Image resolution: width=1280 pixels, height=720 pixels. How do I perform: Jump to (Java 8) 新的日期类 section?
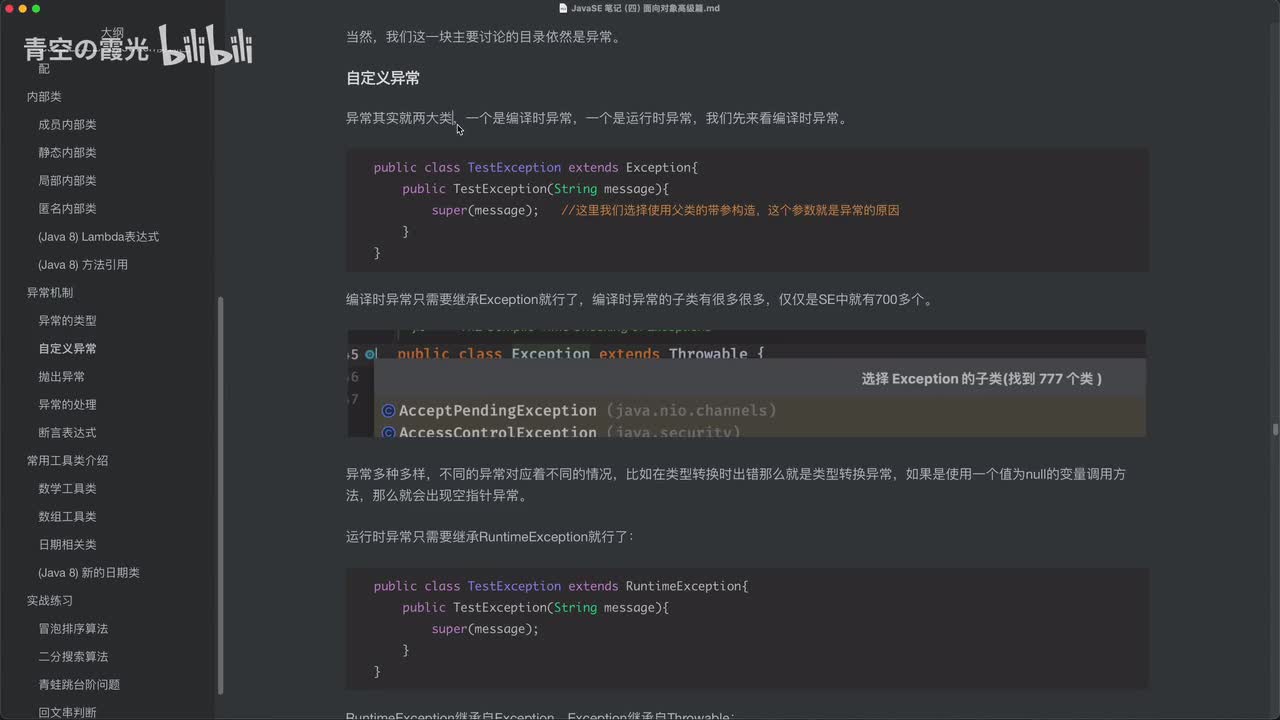pyautogui.click(x=89, y=573)
